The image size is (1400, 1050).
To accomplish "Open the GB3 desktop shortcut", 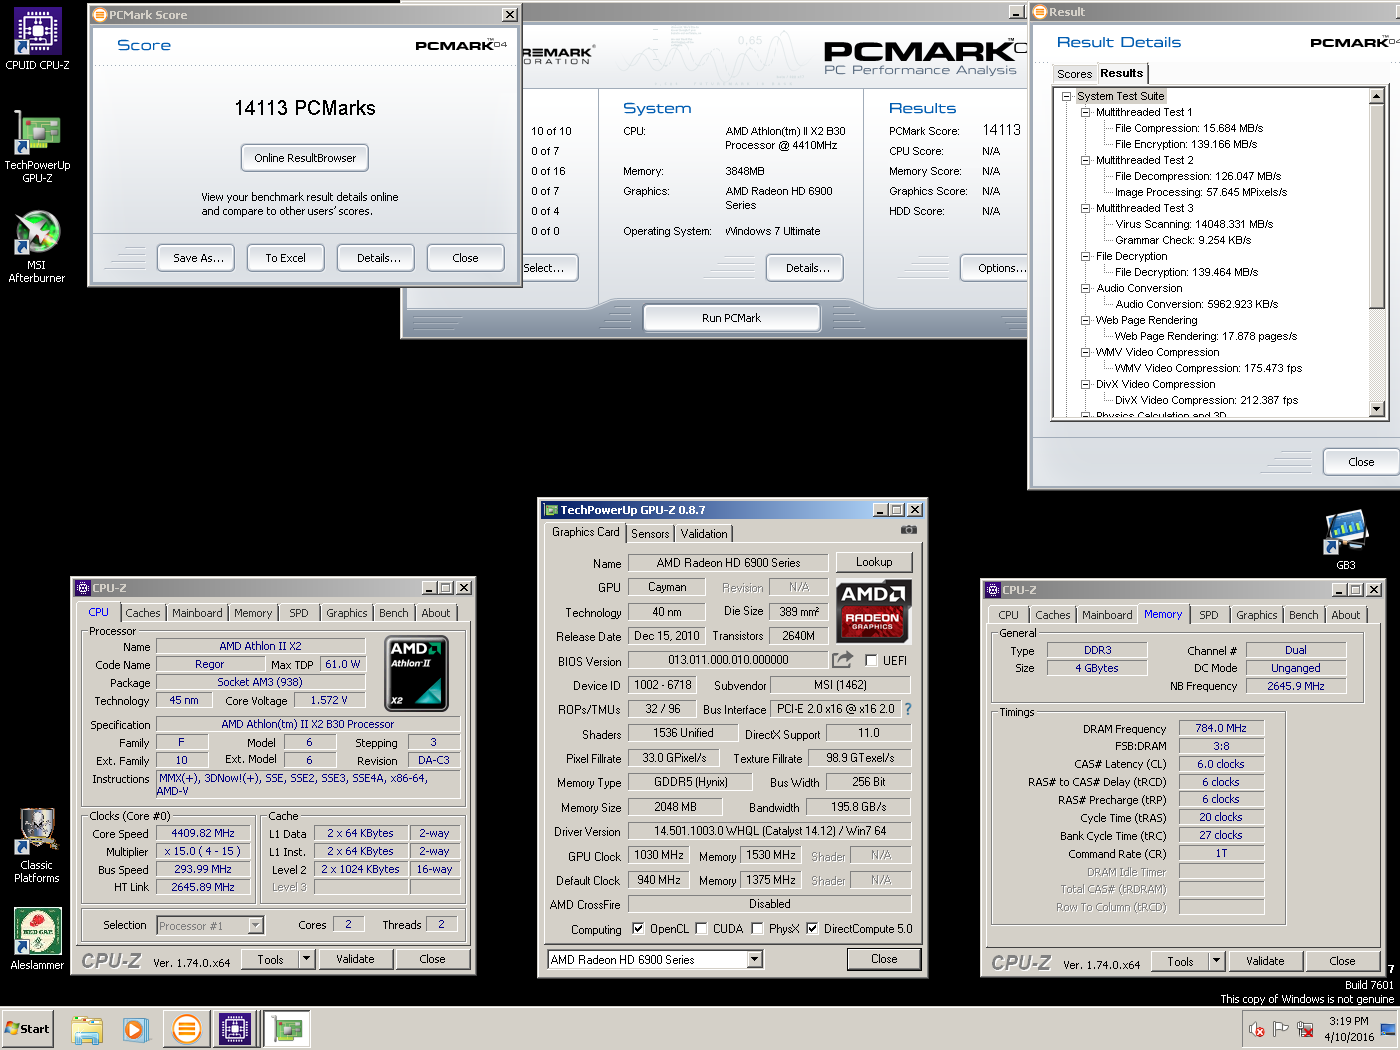I will pyautogui.click(x=1346, y=540).
